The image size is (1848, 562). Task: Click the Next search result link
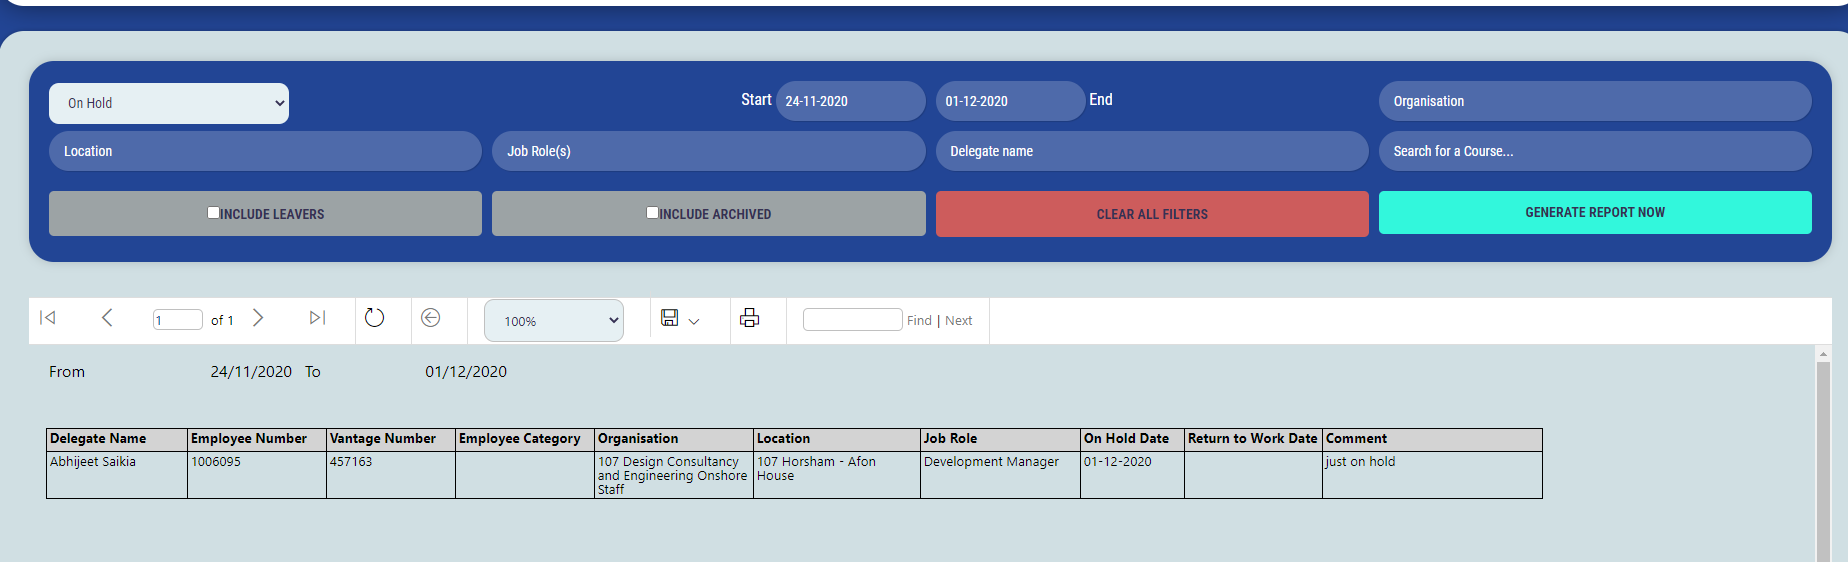tap(958, 321)
